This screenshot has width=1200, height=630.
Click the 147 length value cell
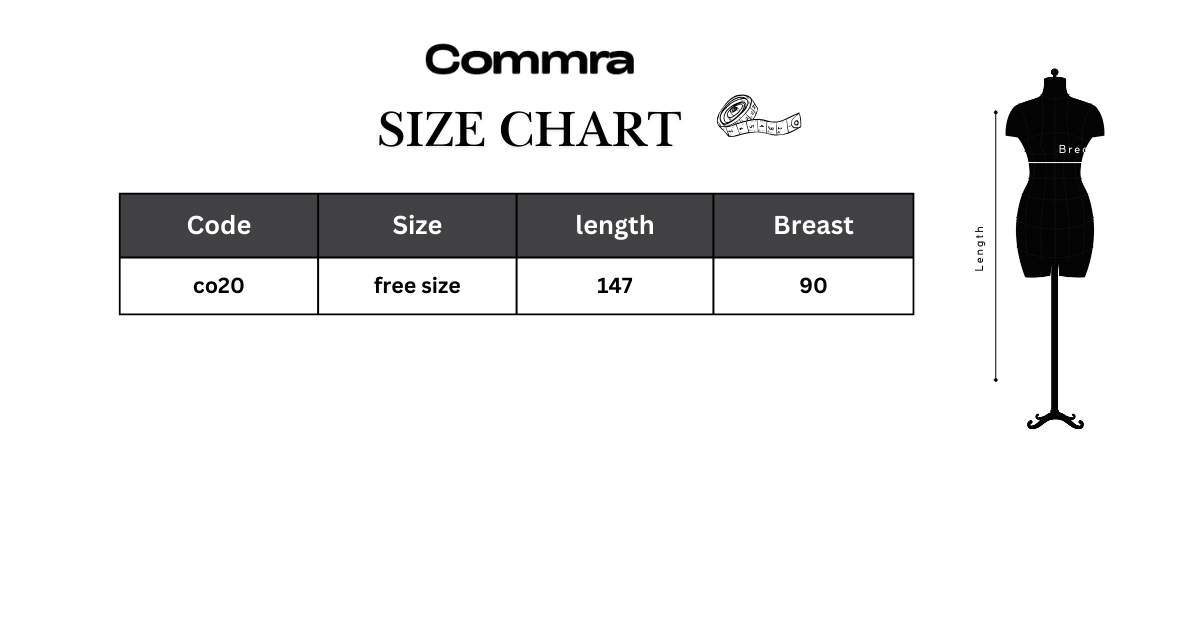[x=615, y=286]
